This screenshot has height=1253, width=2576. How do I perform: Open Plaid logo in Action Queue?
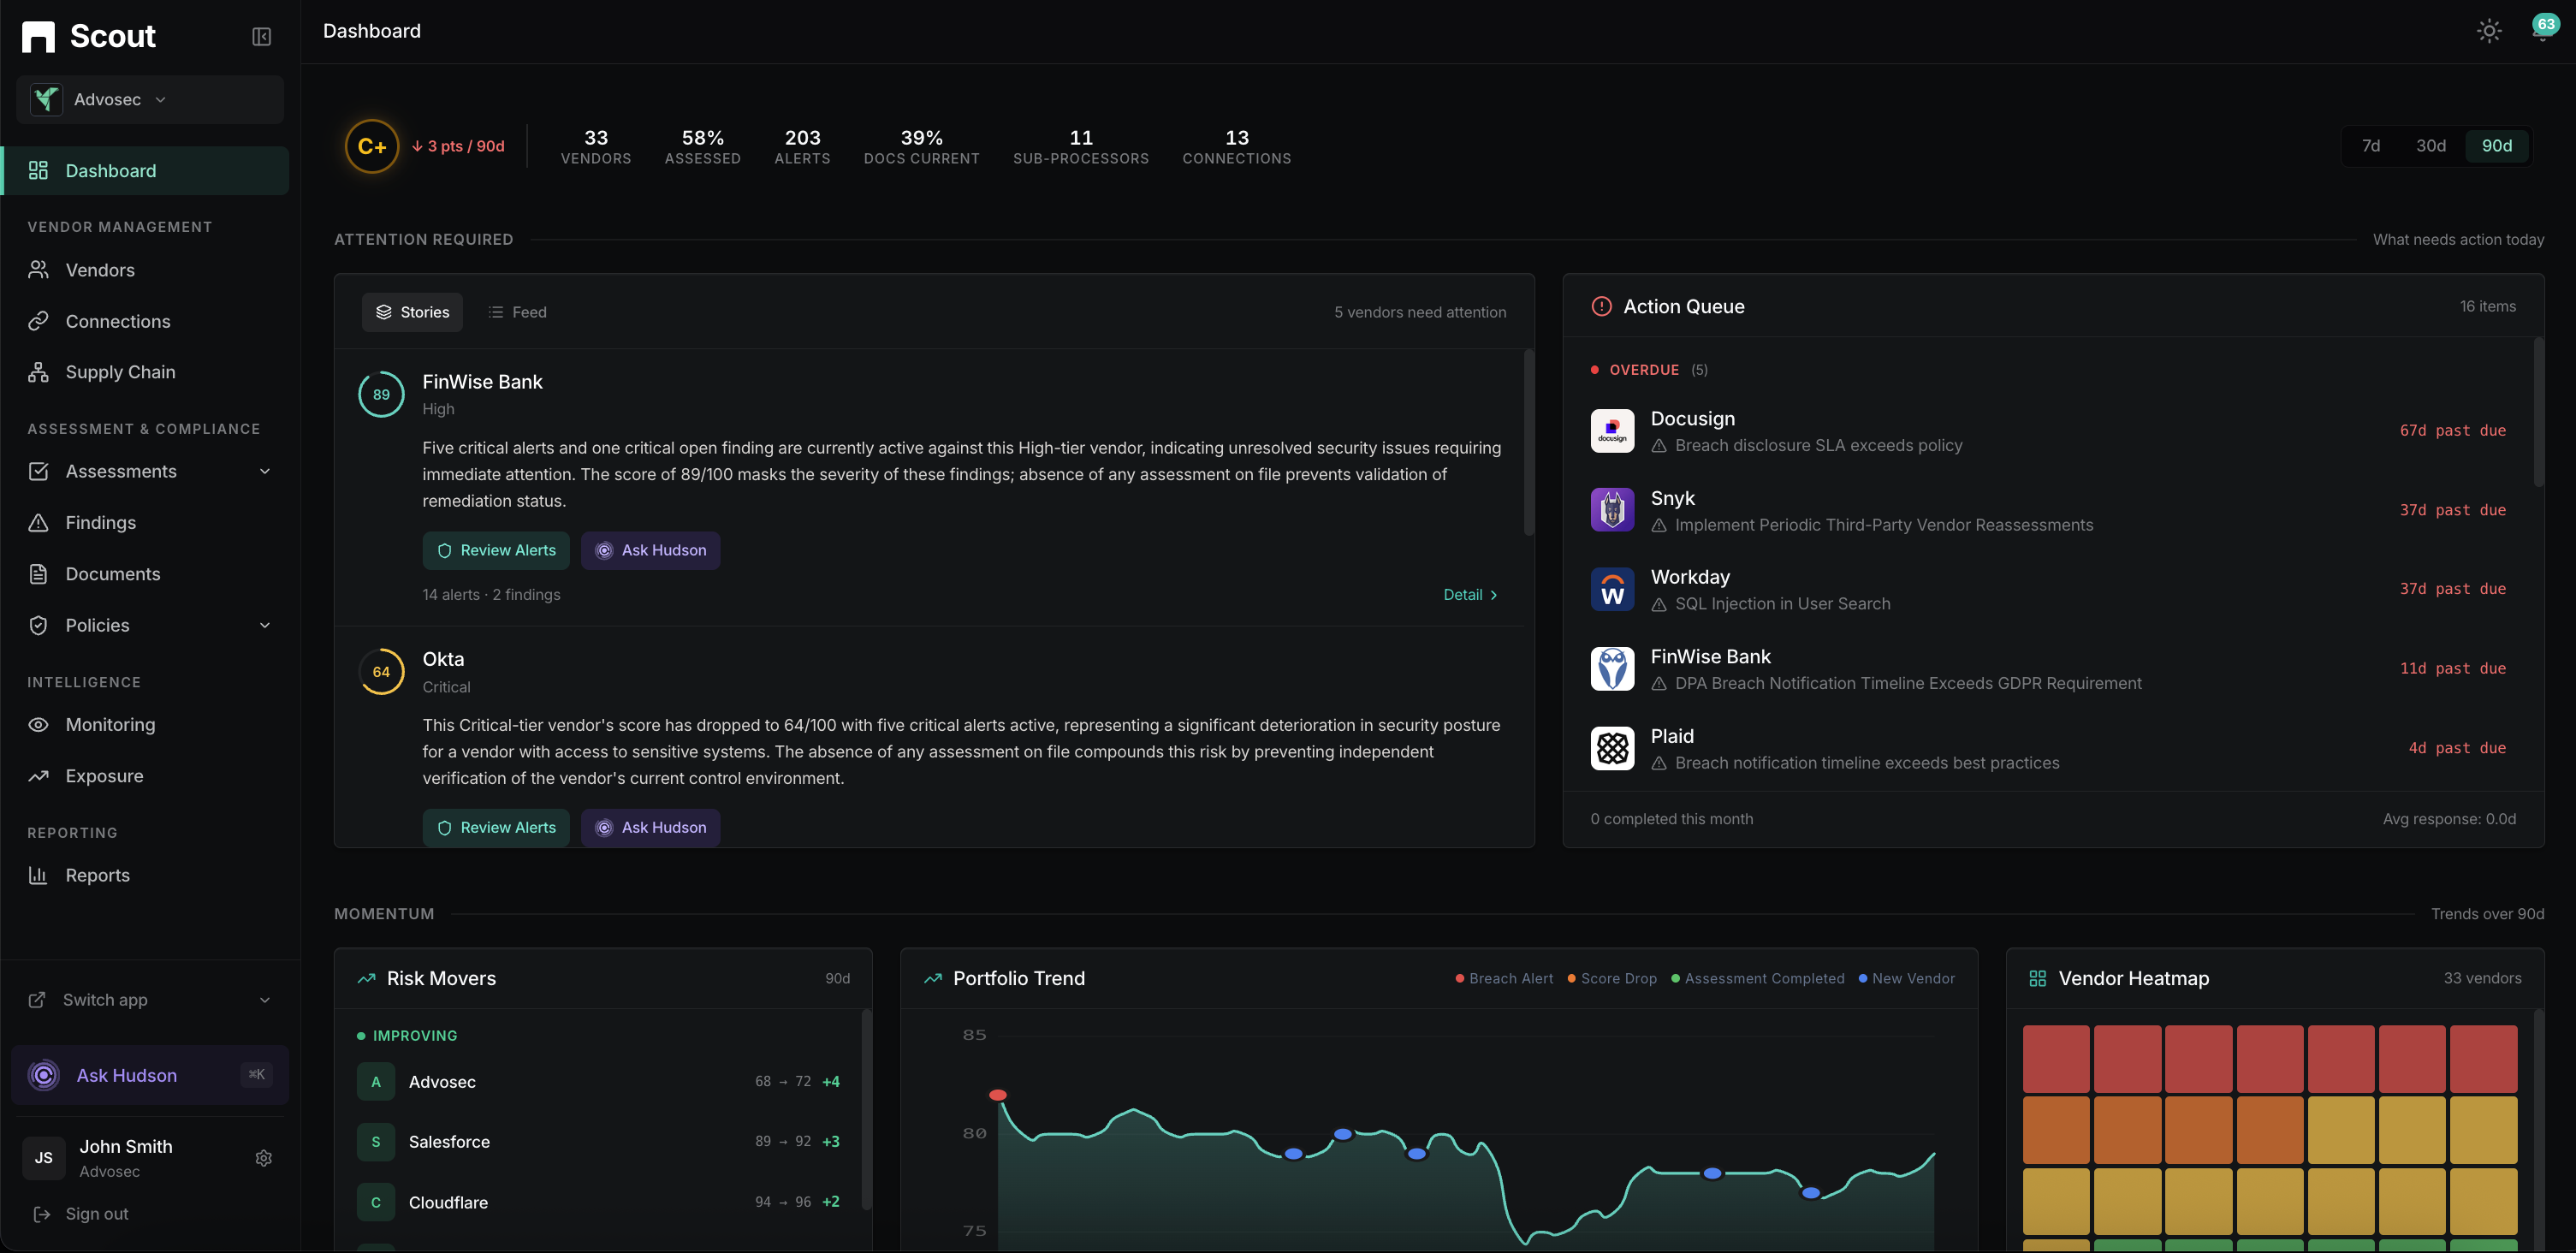pyautogui.click(x=1613, y=749)
